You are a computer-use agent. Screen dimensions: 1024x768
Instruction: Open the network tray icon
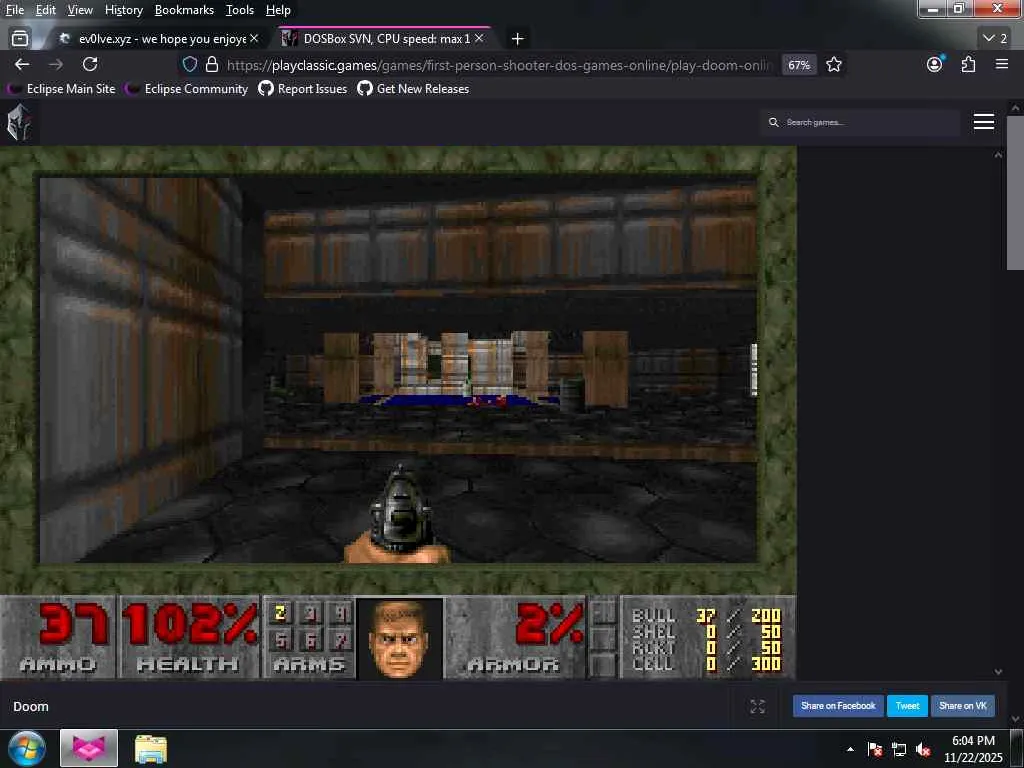pos(899,749)
